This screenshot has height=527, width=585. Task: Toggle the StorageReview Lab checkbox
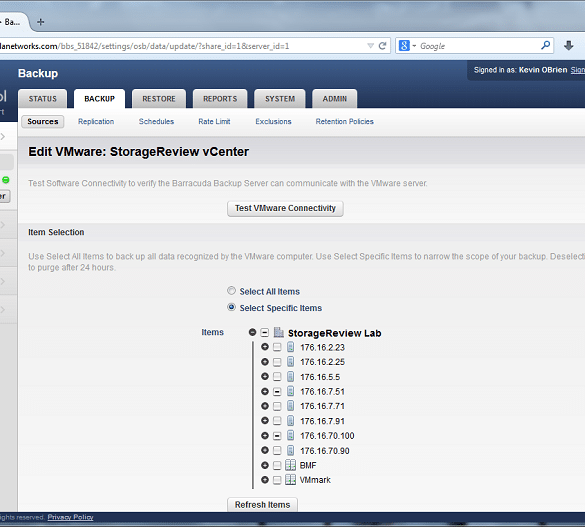tap(265, 332)
